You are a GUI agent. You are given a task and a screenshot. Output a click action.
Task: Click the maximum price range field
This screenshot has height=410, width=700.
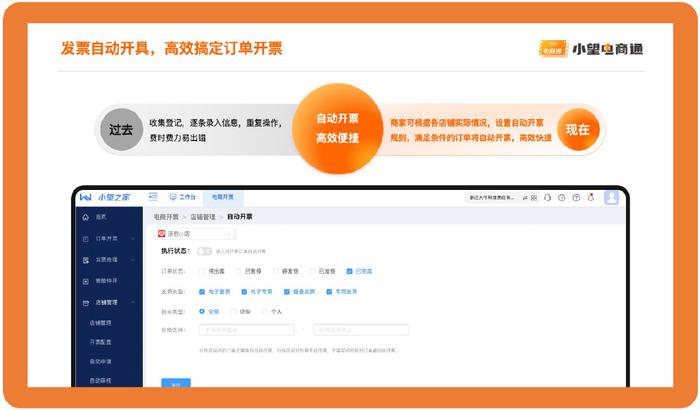point(361,330)
